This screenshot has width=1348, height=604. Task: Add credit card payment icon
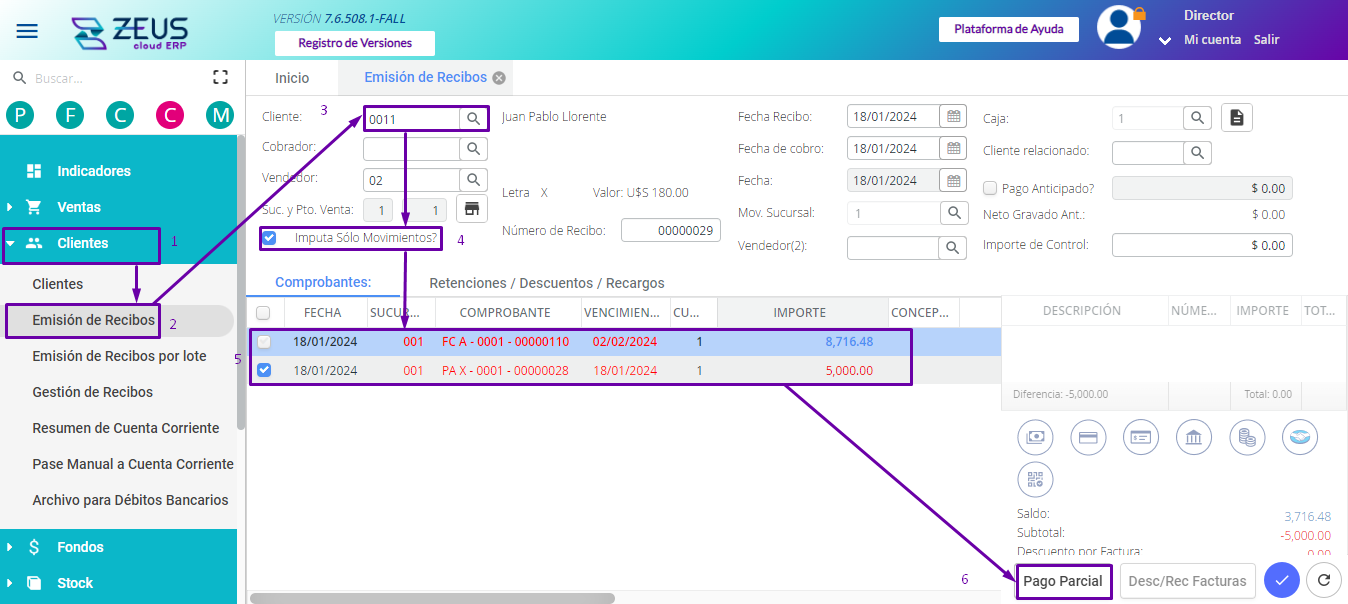[1088, 437]
